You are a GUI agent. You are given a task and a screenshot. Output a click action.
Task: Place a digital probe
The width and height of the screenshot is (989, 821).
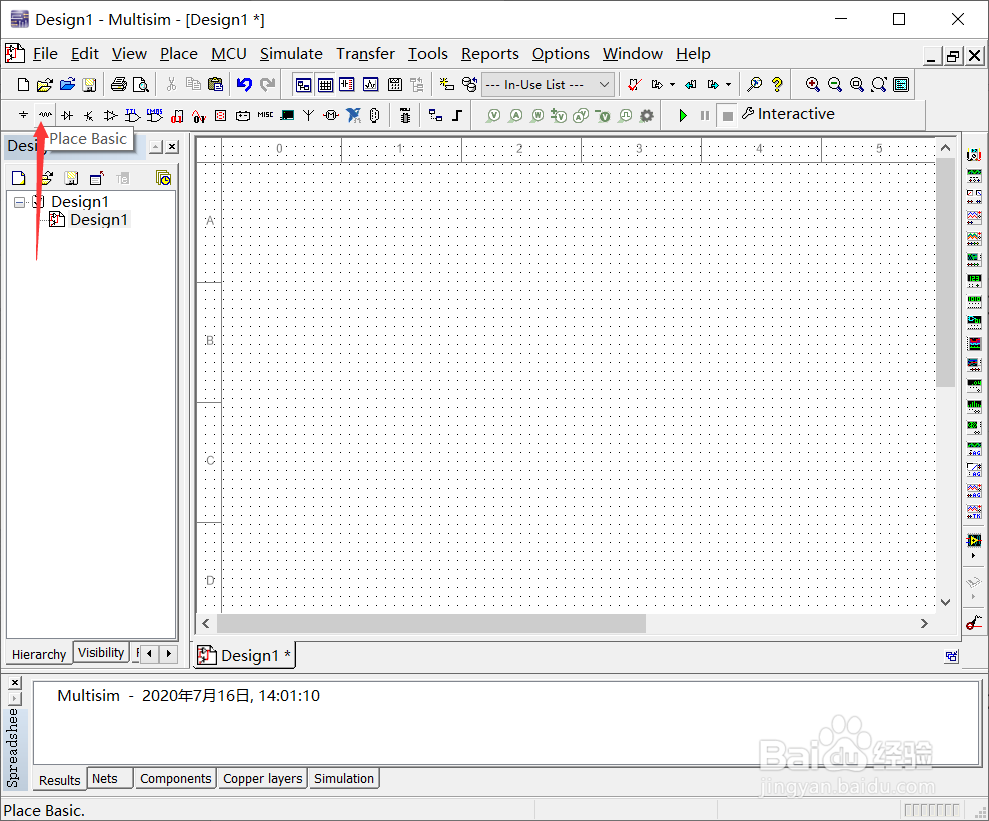(625, 115)
